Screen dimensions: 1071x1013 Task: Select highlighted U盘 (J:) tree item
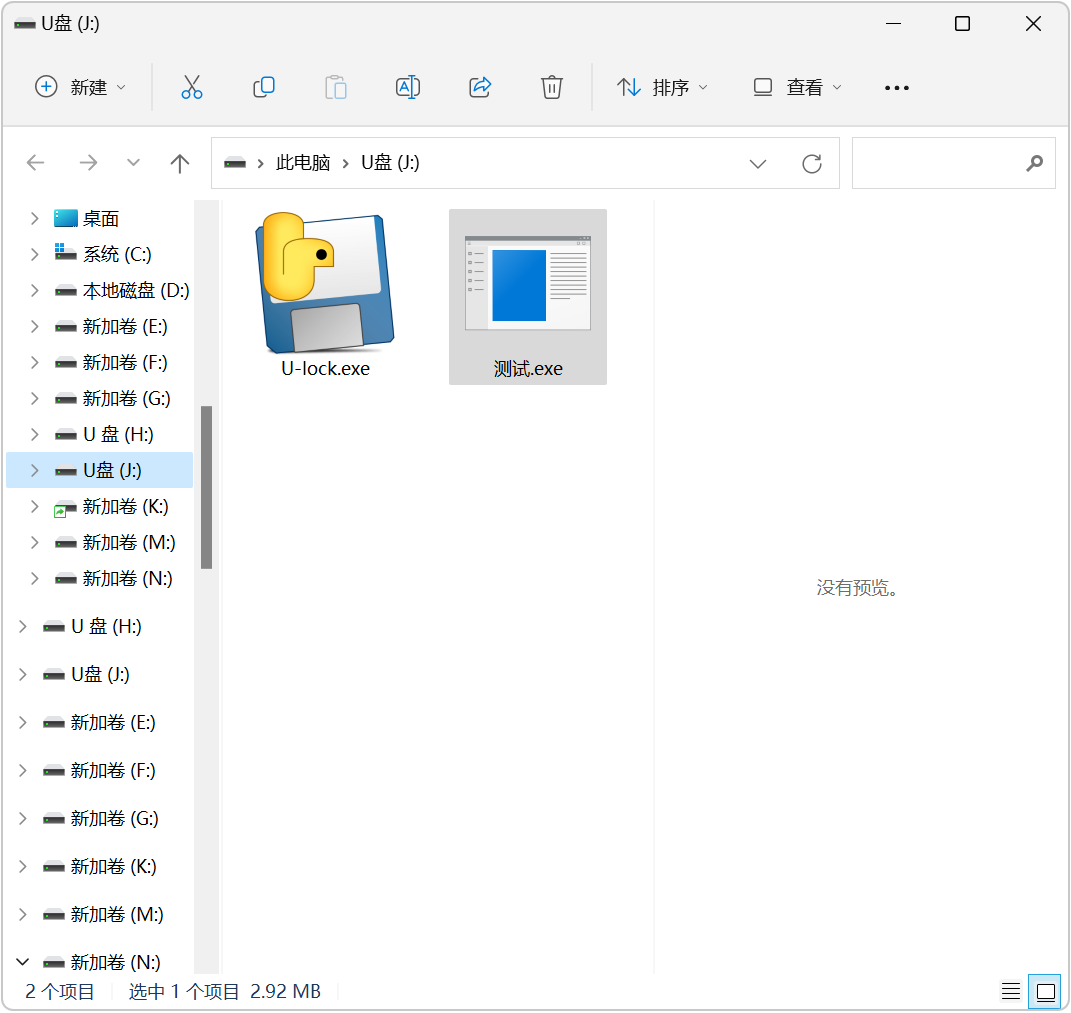pyautogui.click(x=100, y=470)
